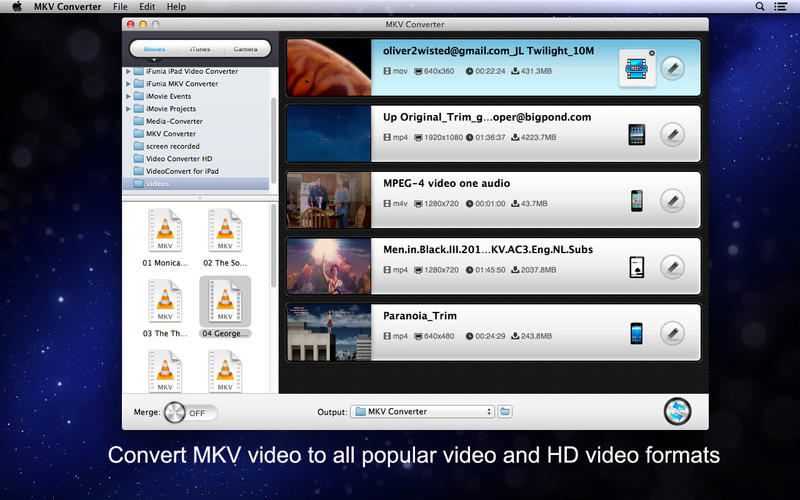Open the MKV Converter application menu

click(67, 7)
